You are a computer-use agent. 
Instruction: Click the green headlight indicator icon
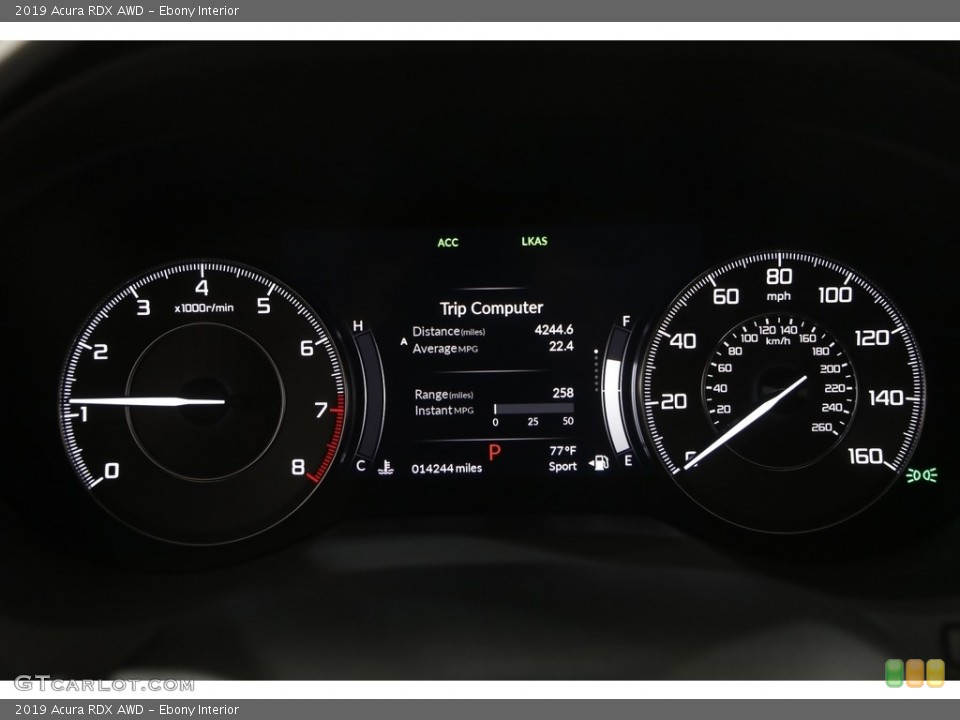coord(921,474)
